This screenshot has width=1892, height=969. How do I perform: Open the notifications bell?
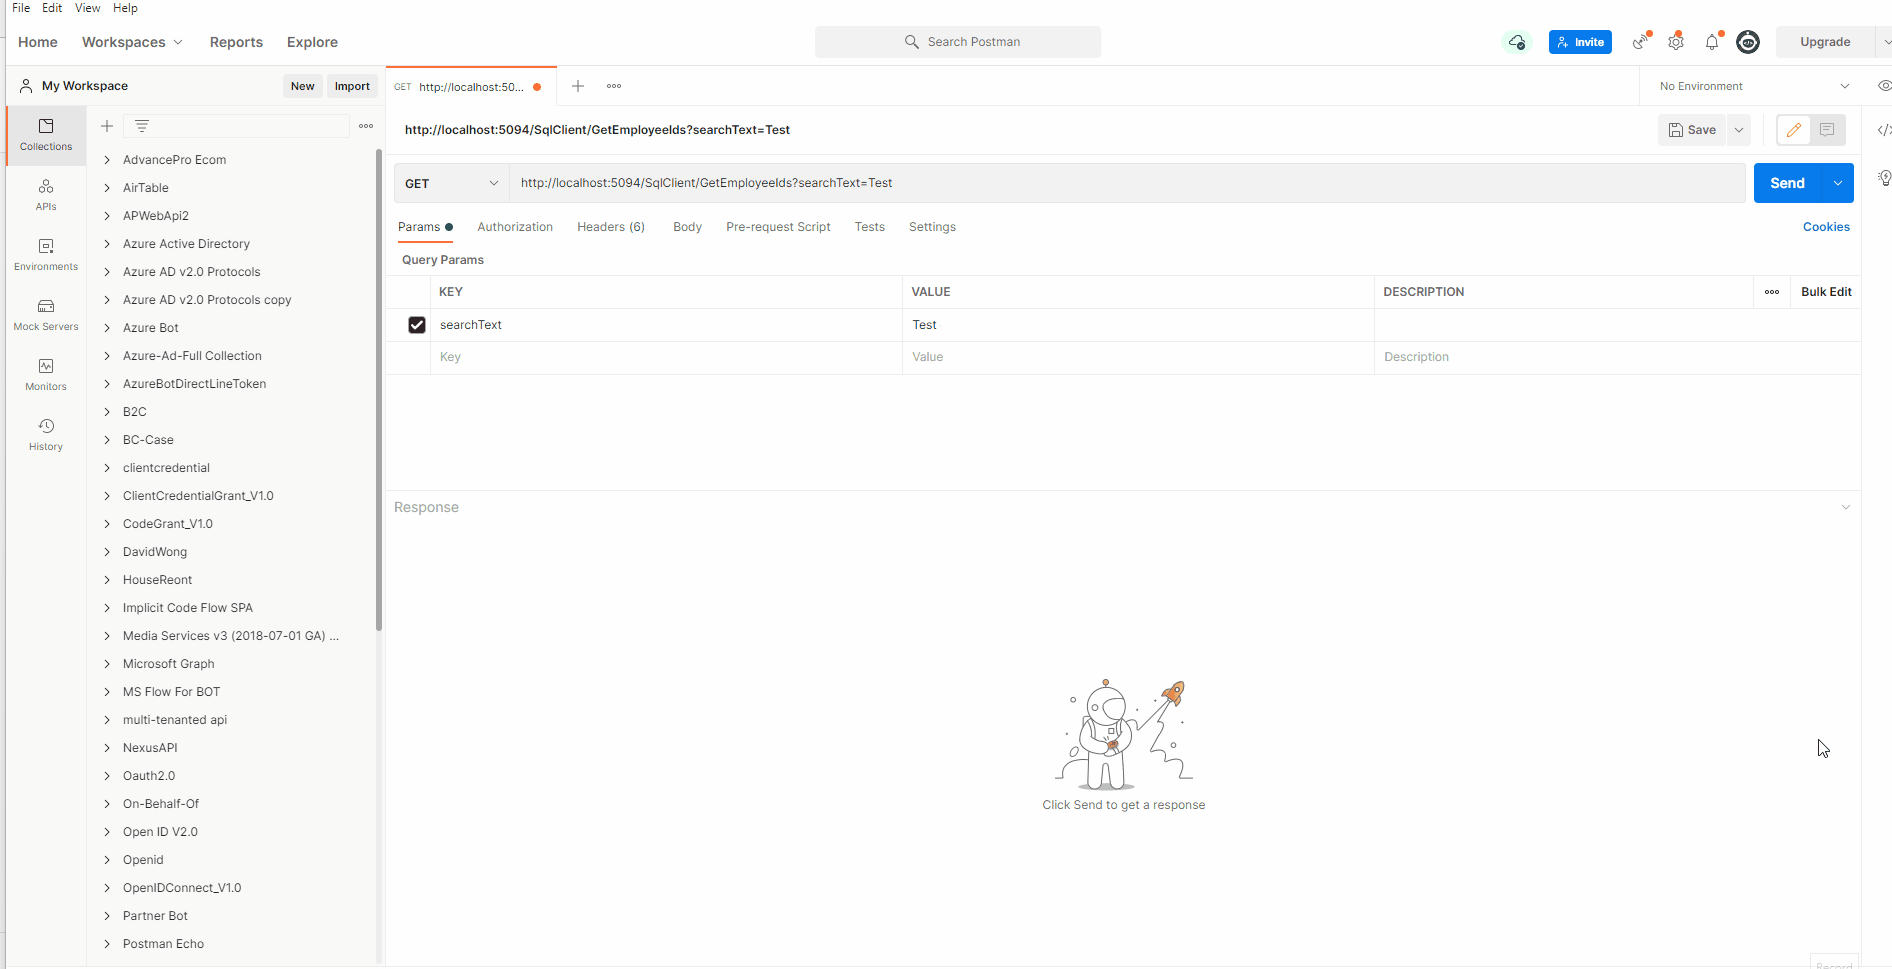click(x=1713, y=42)
